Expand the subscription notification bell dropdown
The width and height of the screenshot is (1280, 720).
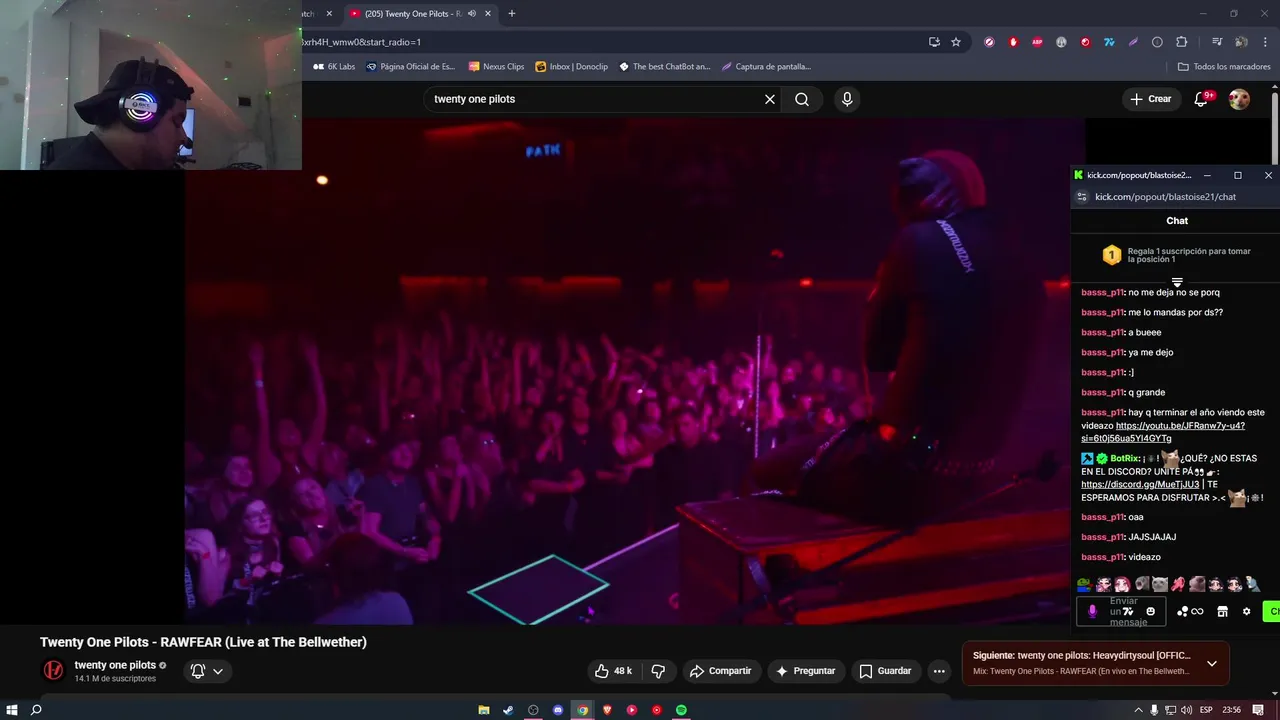tap(207, 671)
